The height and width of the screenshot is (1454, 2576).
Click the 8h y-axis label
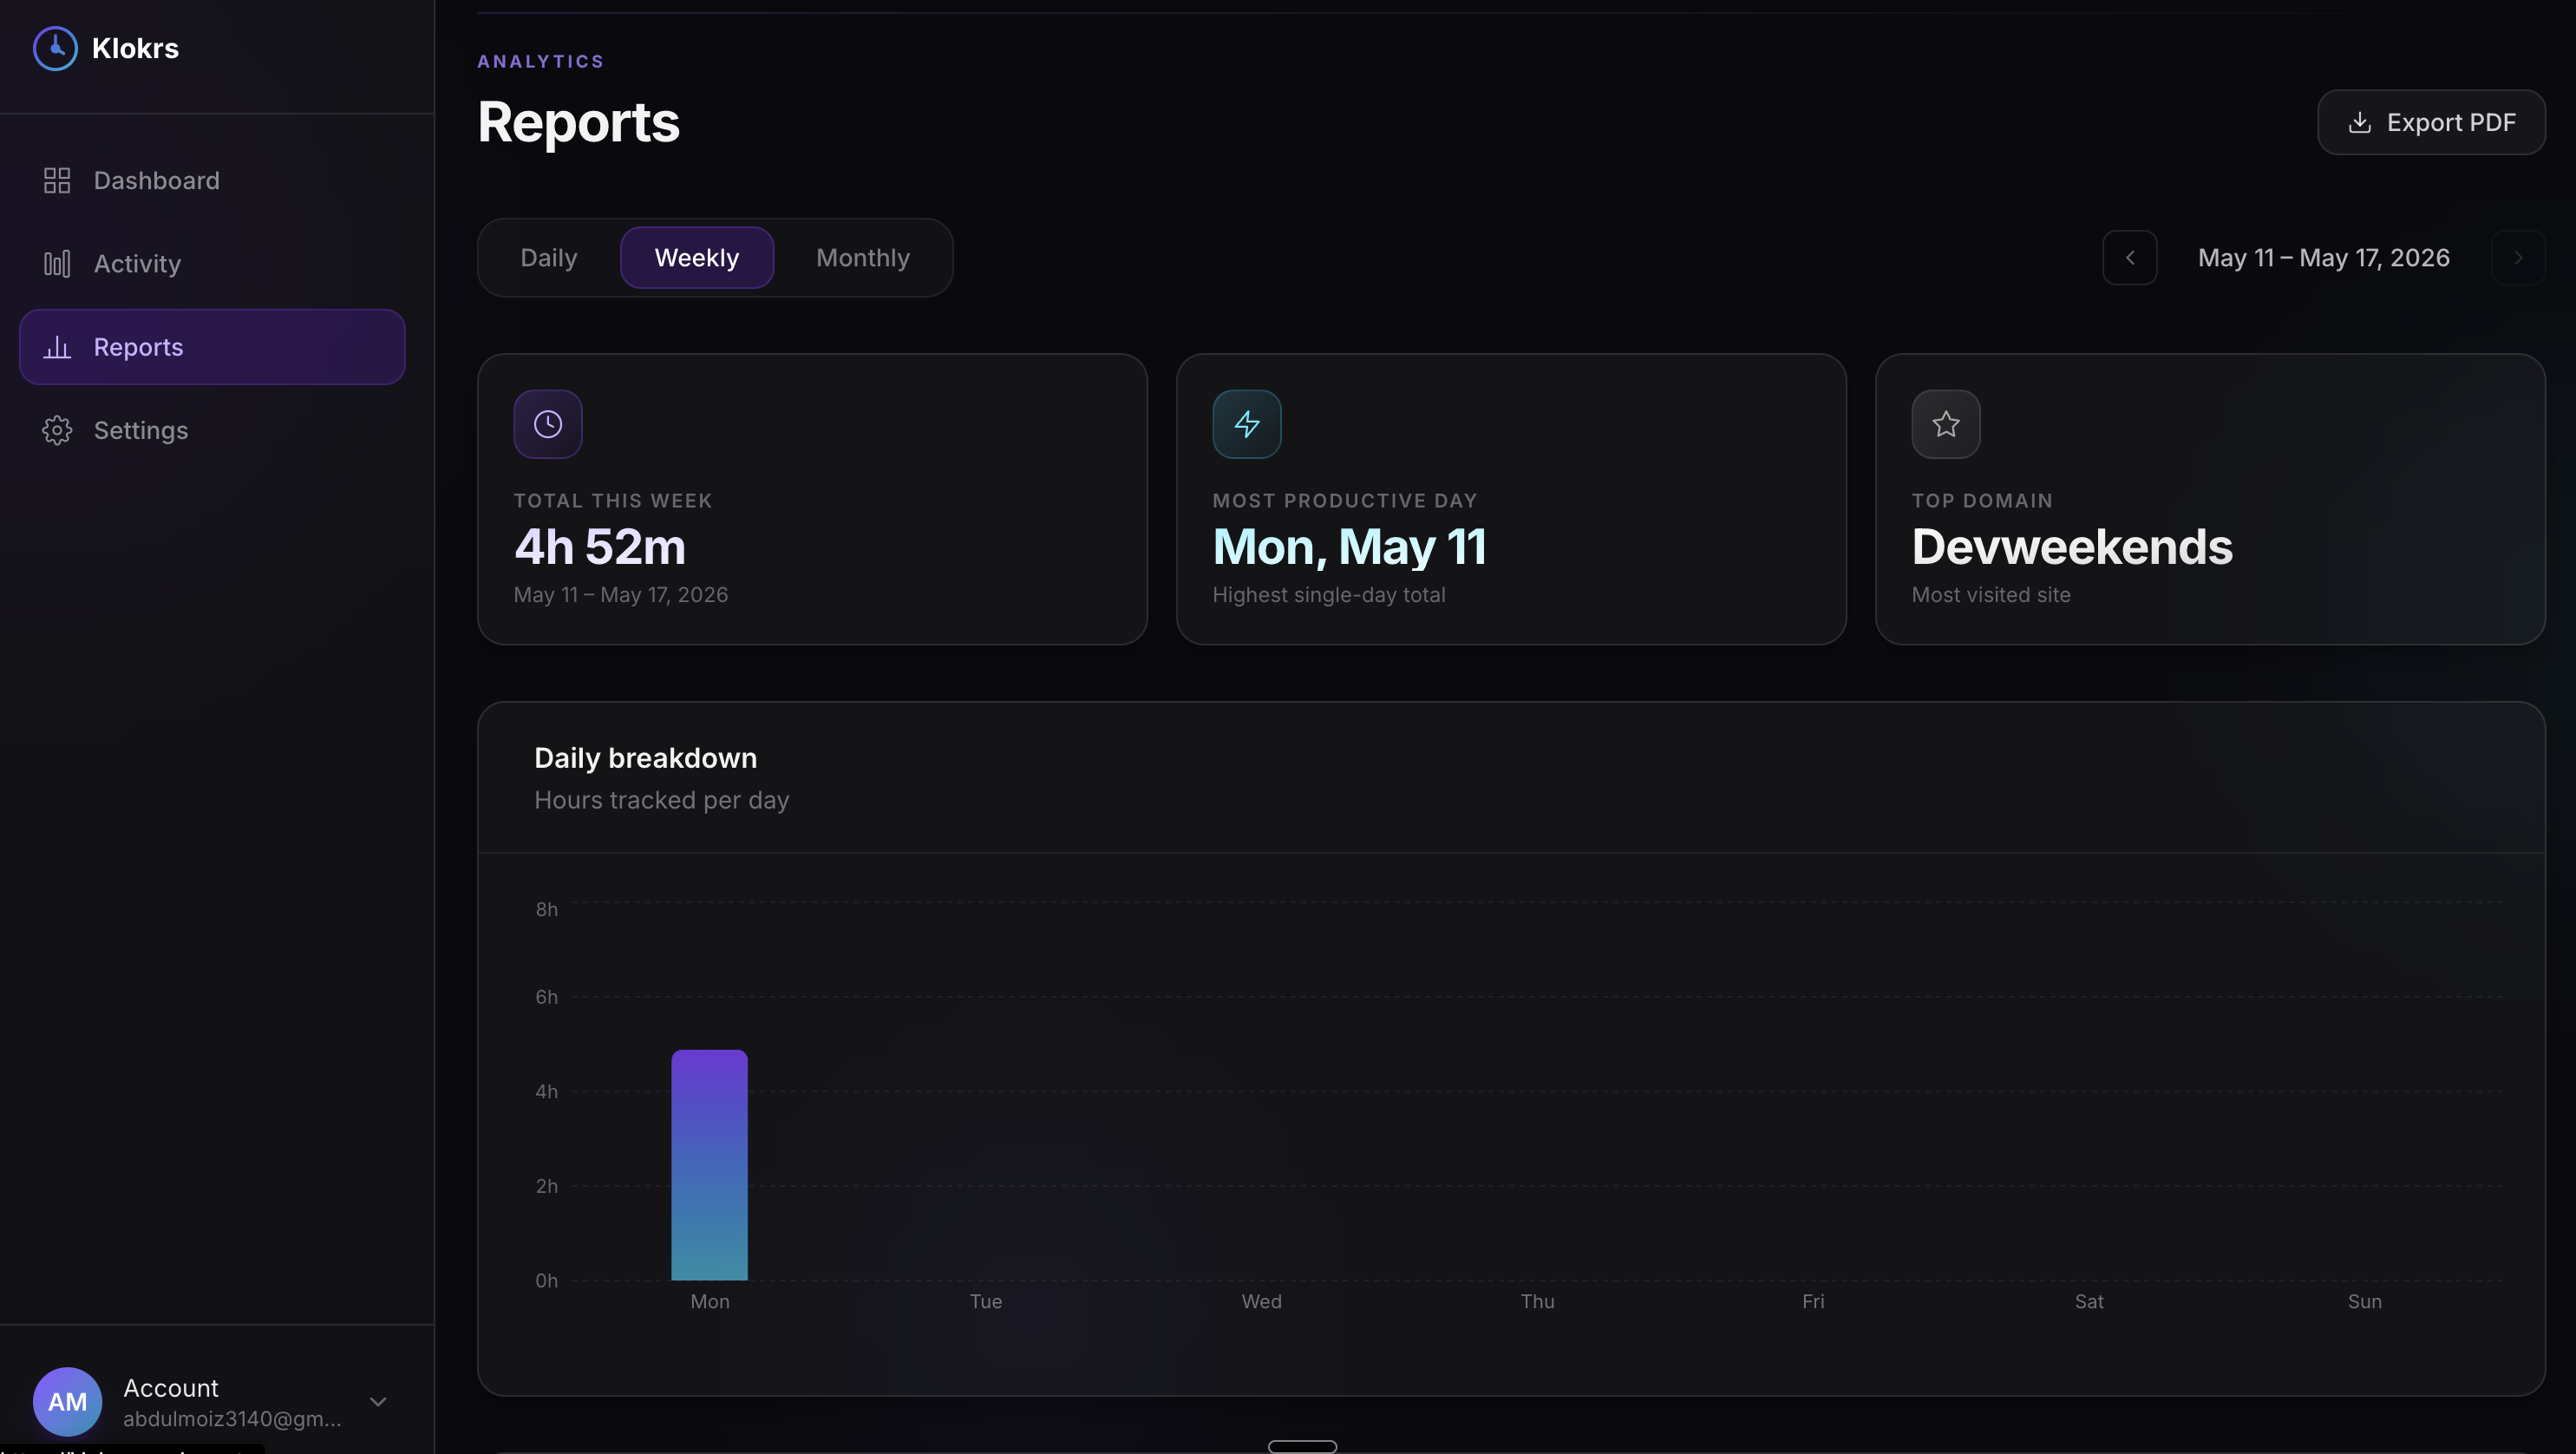pyautogui.click(x=546, y=909)
